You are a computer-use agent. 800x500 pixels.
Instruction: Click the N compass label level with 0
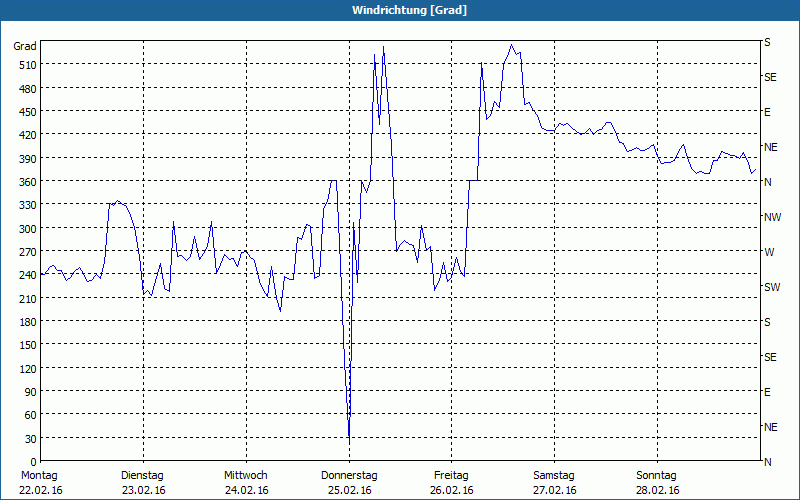[767, 462]
